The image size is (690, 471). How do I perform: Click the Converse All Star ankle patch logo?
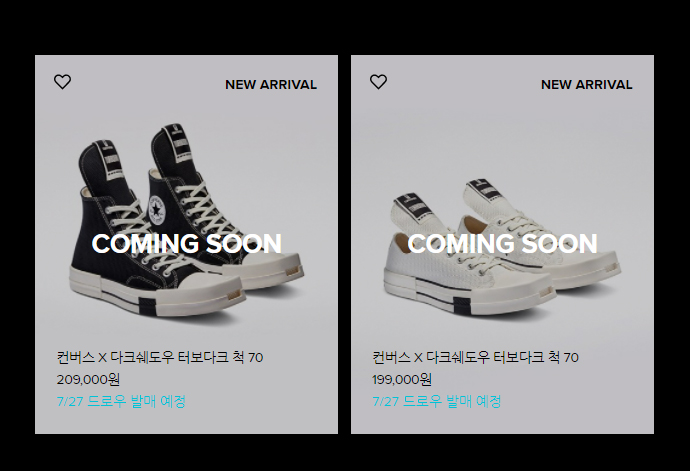pyautogui.click(x=158, y=209)
